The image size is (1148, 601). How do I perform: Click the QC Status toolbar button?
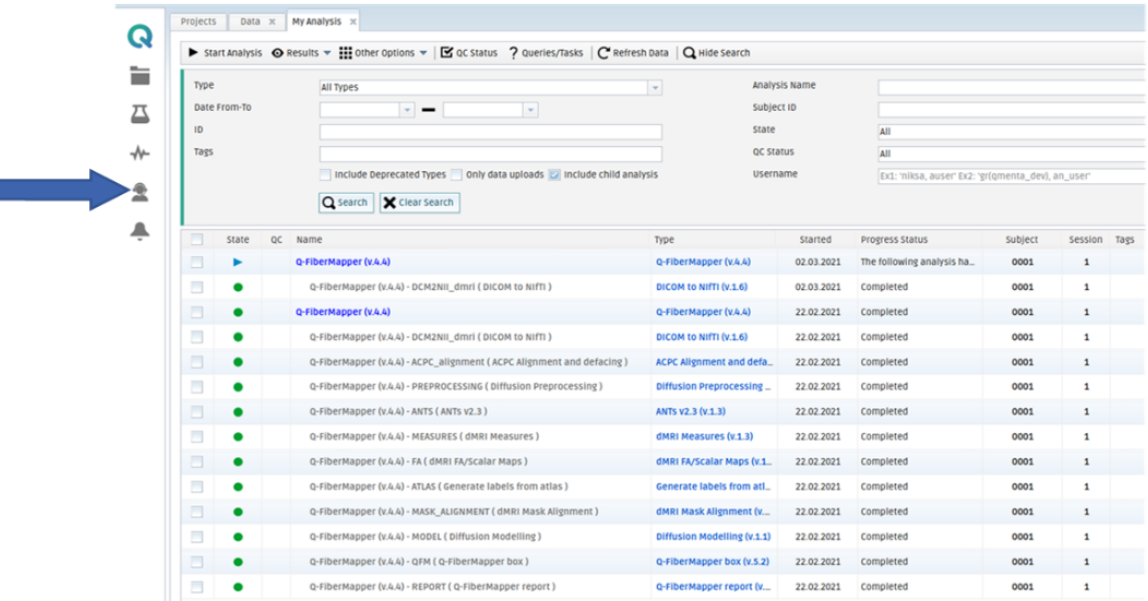point(469,53)
